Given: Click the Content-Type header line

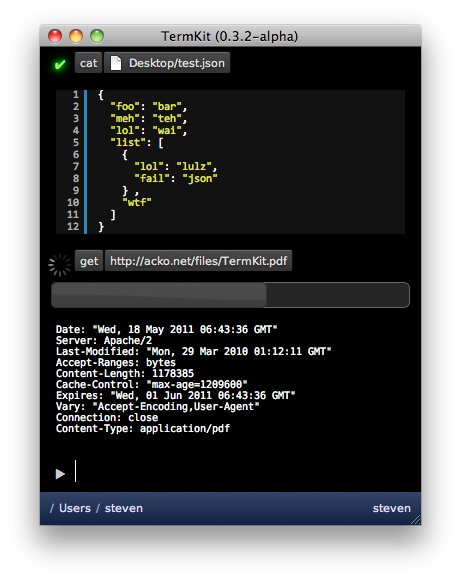Looking at the screenshot, I should [x=143, y=428].
